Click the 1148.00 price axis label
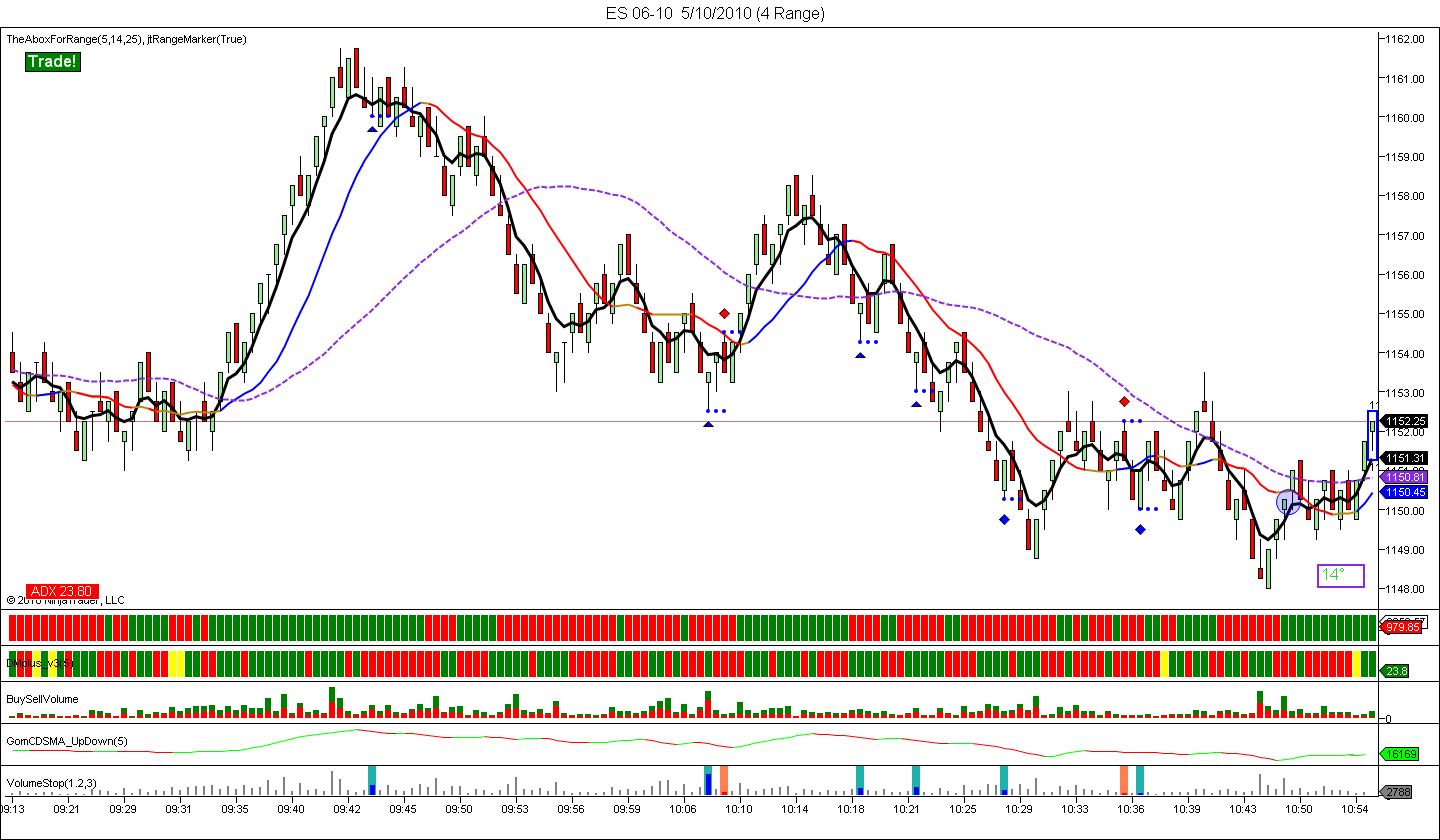The height and width of the screenshot is (840, 1440). (x=1405, y=589)
